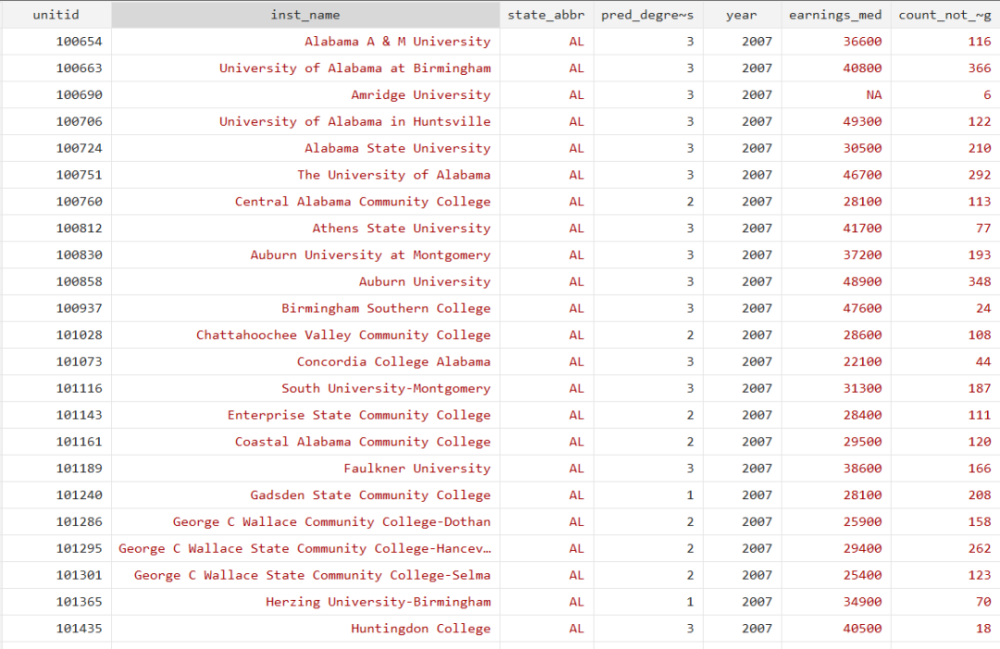This screenshot has width=1000, height=649.
Task: Click unitid cell 100751
Action: (x=56, y=175)
